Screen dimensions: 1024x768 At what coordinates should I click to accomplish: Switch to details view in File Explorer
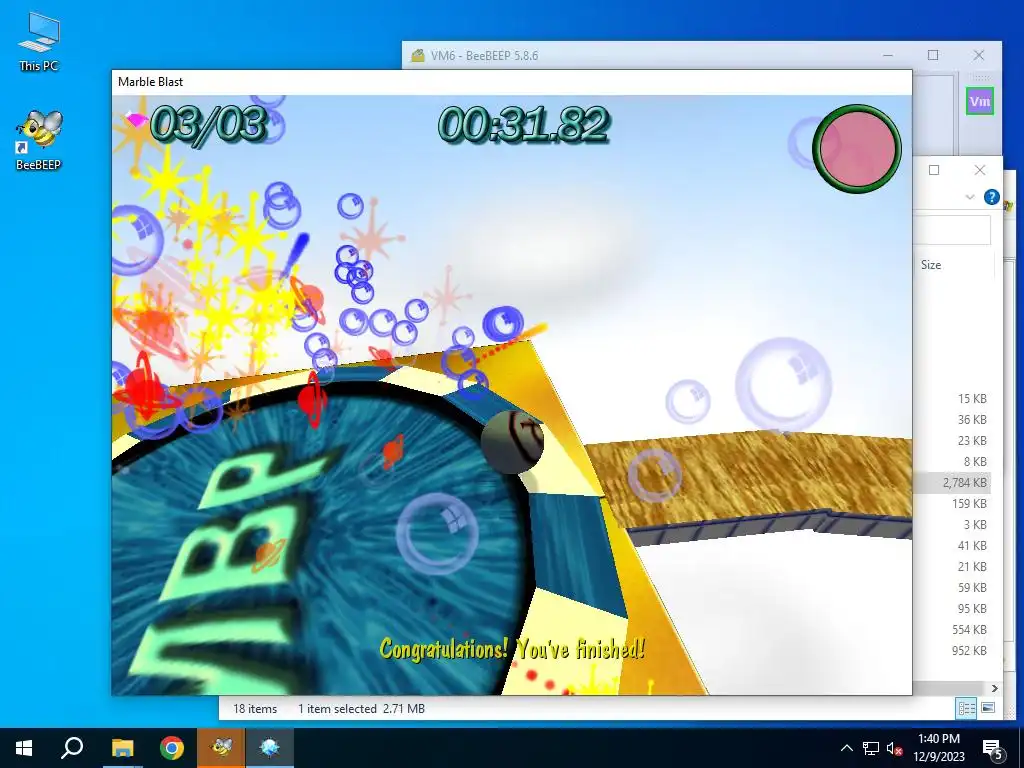(x=966, y=708)
